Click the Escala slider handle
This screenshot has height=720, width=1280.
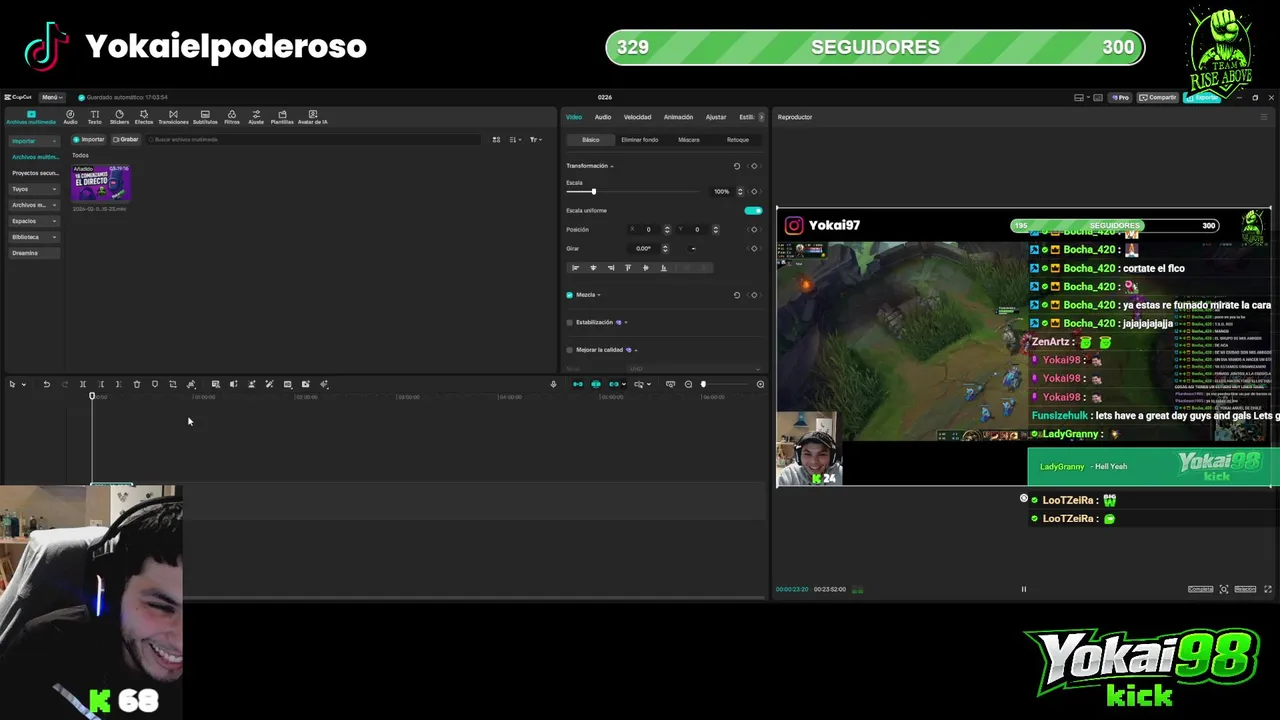coord(593,191)
